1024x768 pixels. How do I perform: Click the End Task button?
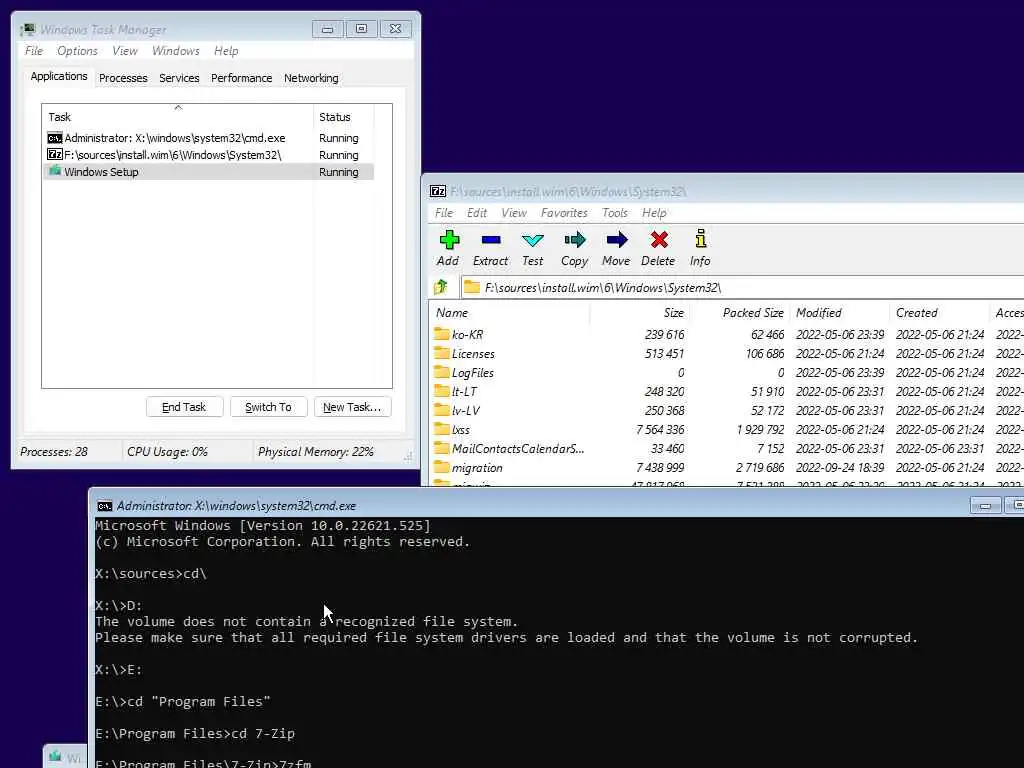184,407
